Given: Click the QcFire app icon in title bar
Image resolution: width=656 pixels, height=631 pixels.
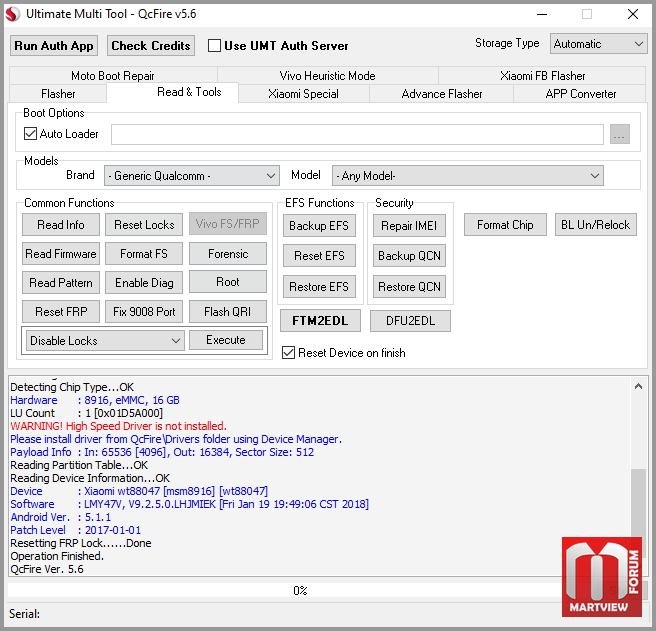Looking at the screenshot, I should tap(13, 14).
